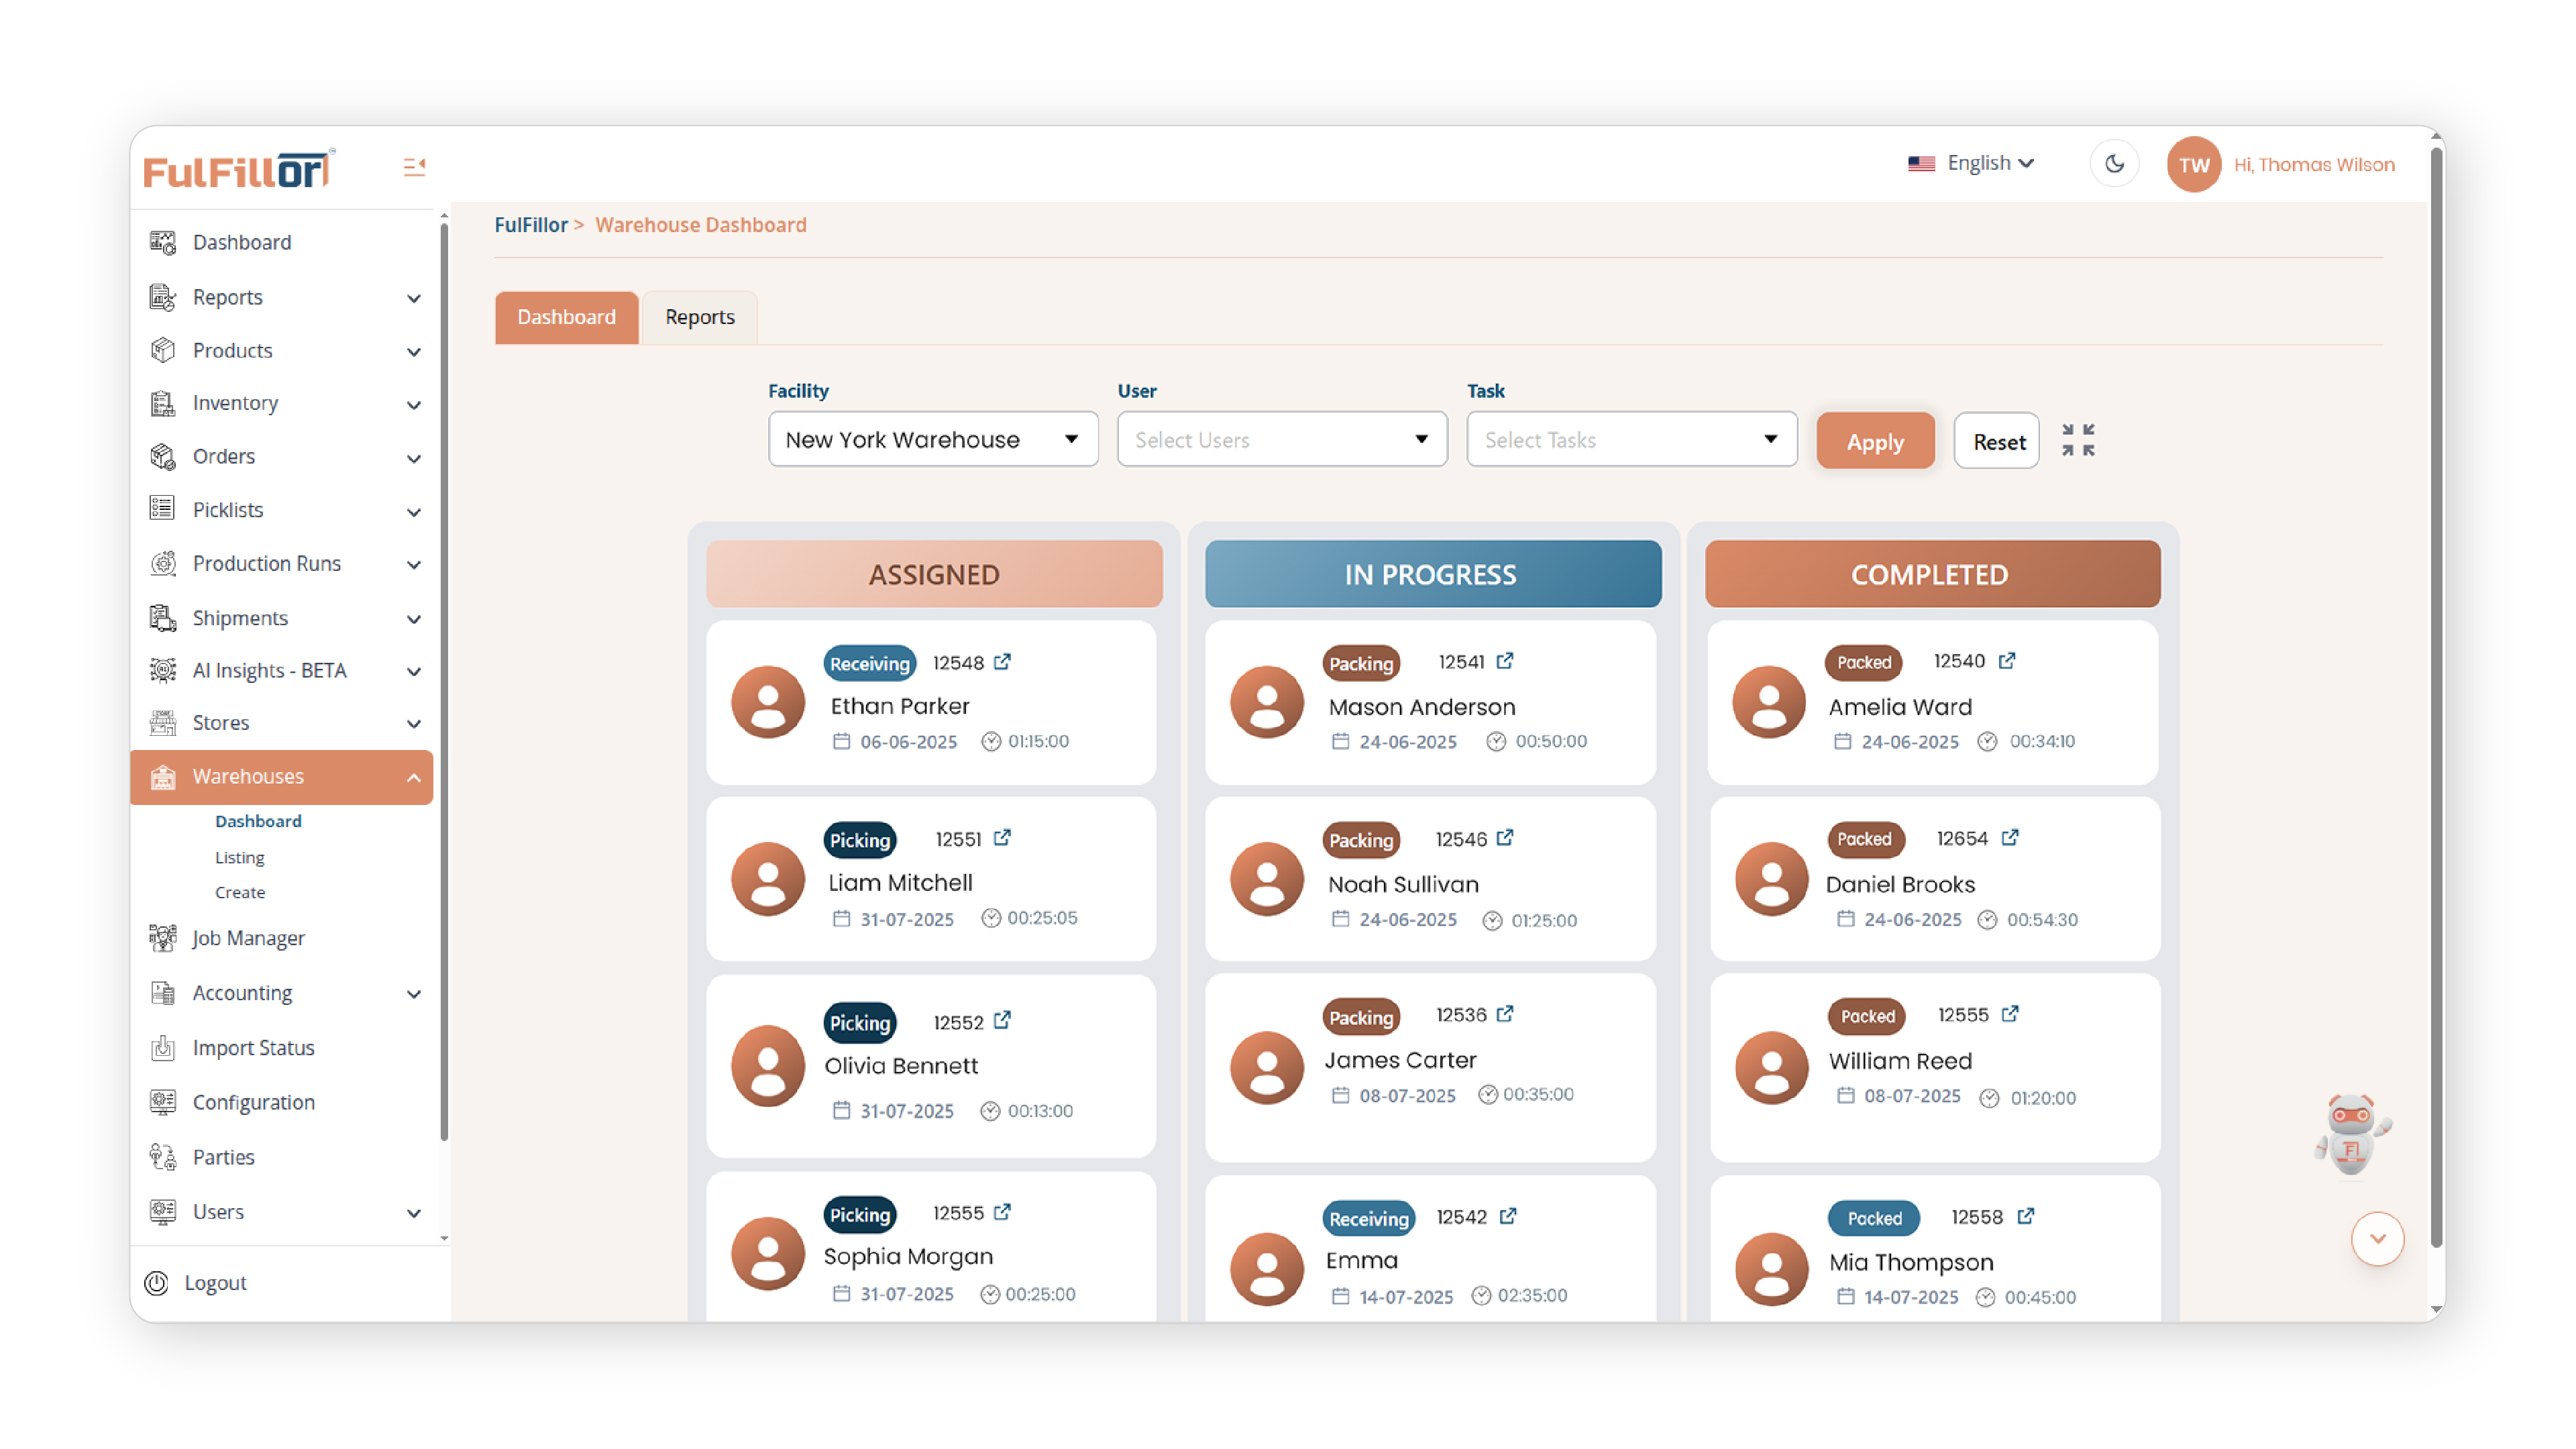The height and width of the screenshot is (1449, 2576).
Task: Open Picklists from the sidebar icon
Action: tap(161, 509)
